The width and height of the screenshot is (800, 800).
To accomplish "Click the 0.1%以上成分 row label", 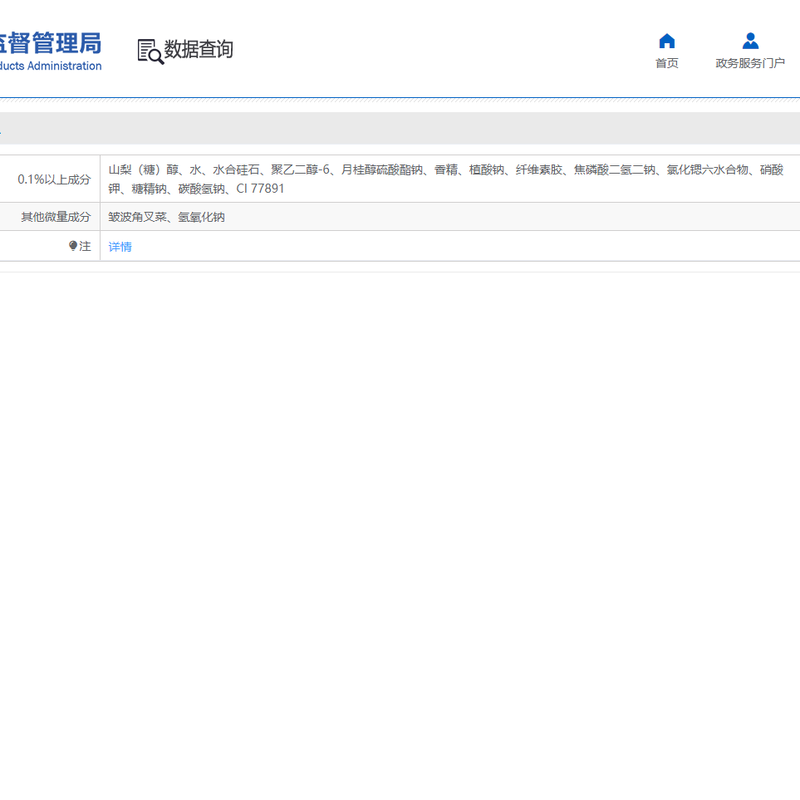I will [54, 180].
